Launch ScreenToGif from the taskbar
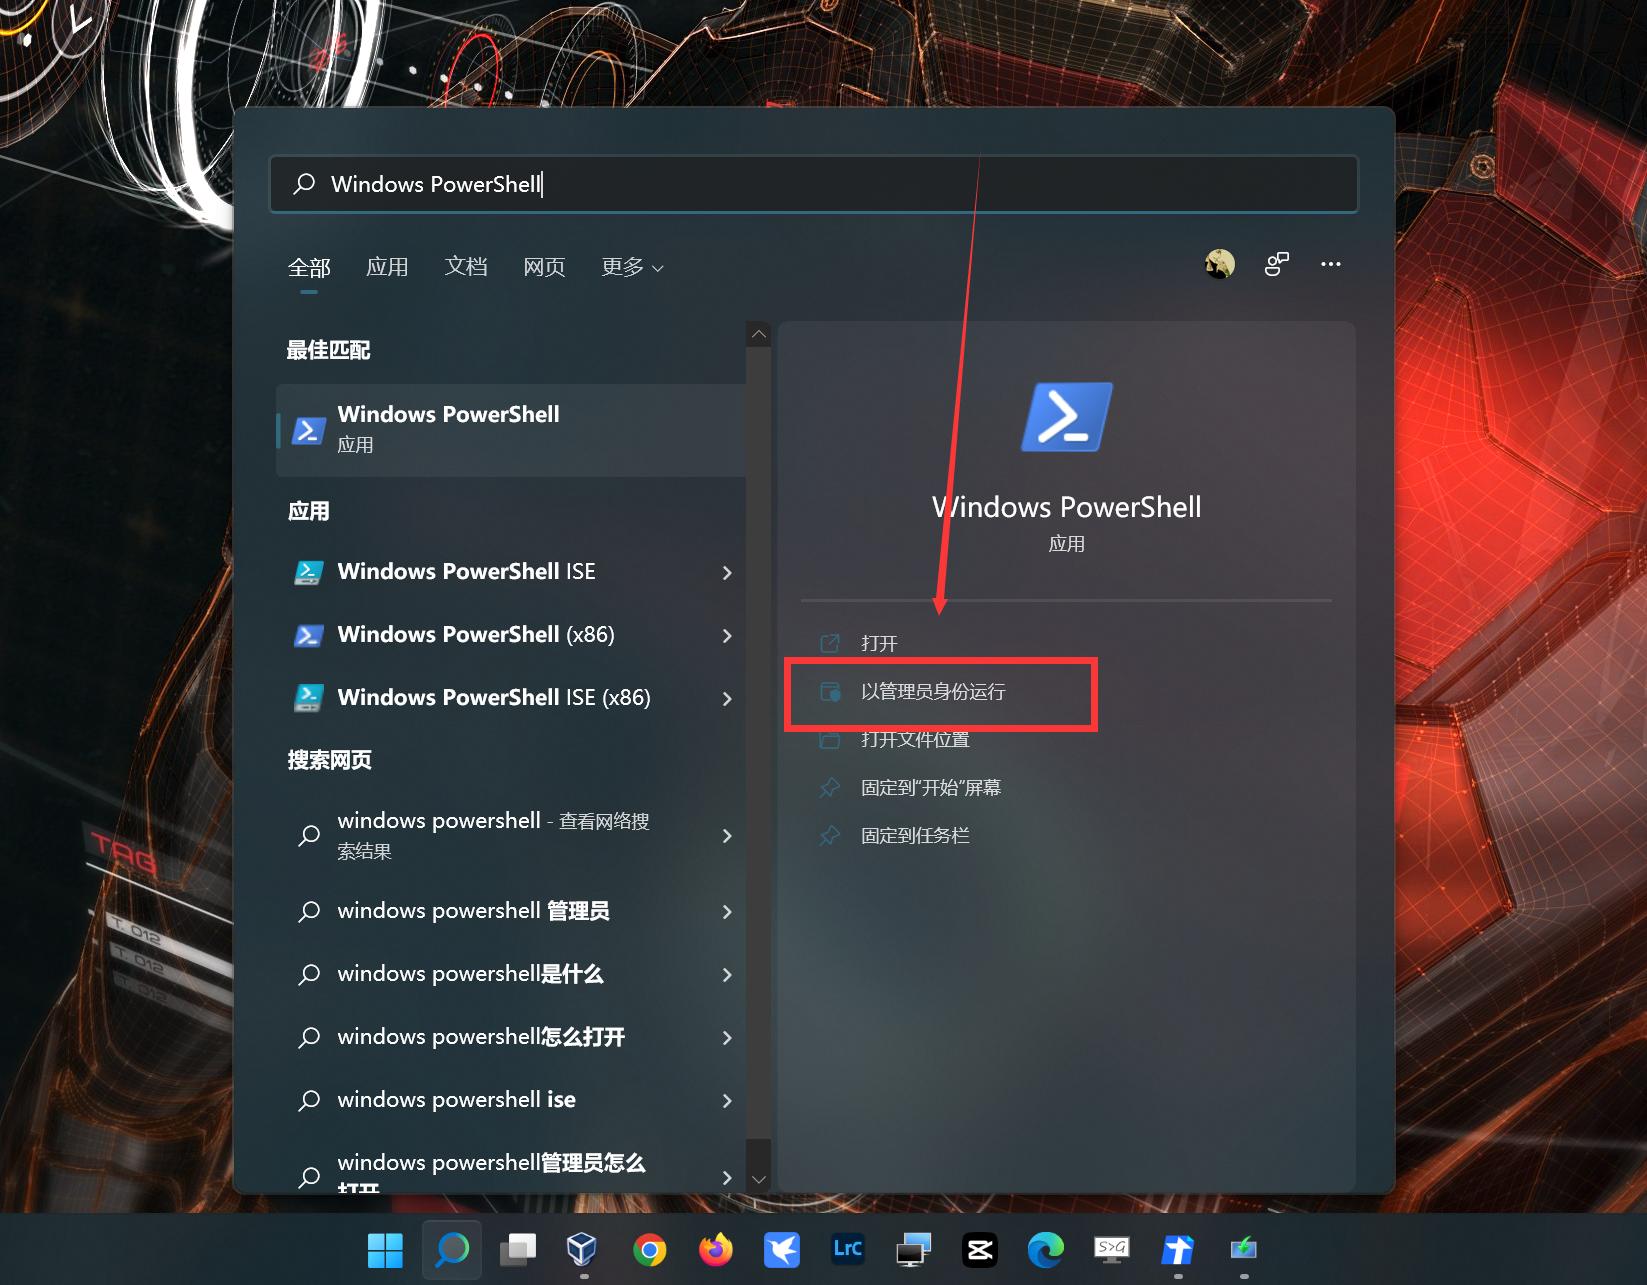Viewport: 1647px width, 1285px height. [1111, 1249]
